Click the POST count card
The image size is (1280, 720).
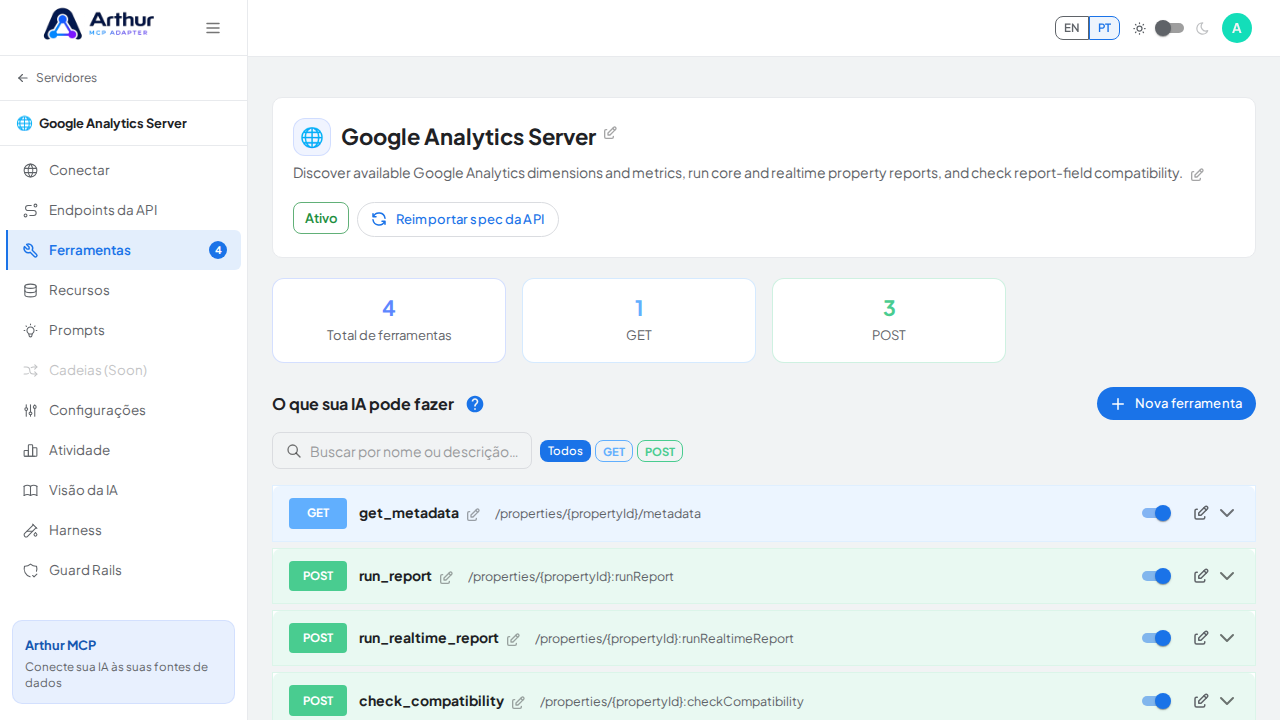[x=889, y=320]
